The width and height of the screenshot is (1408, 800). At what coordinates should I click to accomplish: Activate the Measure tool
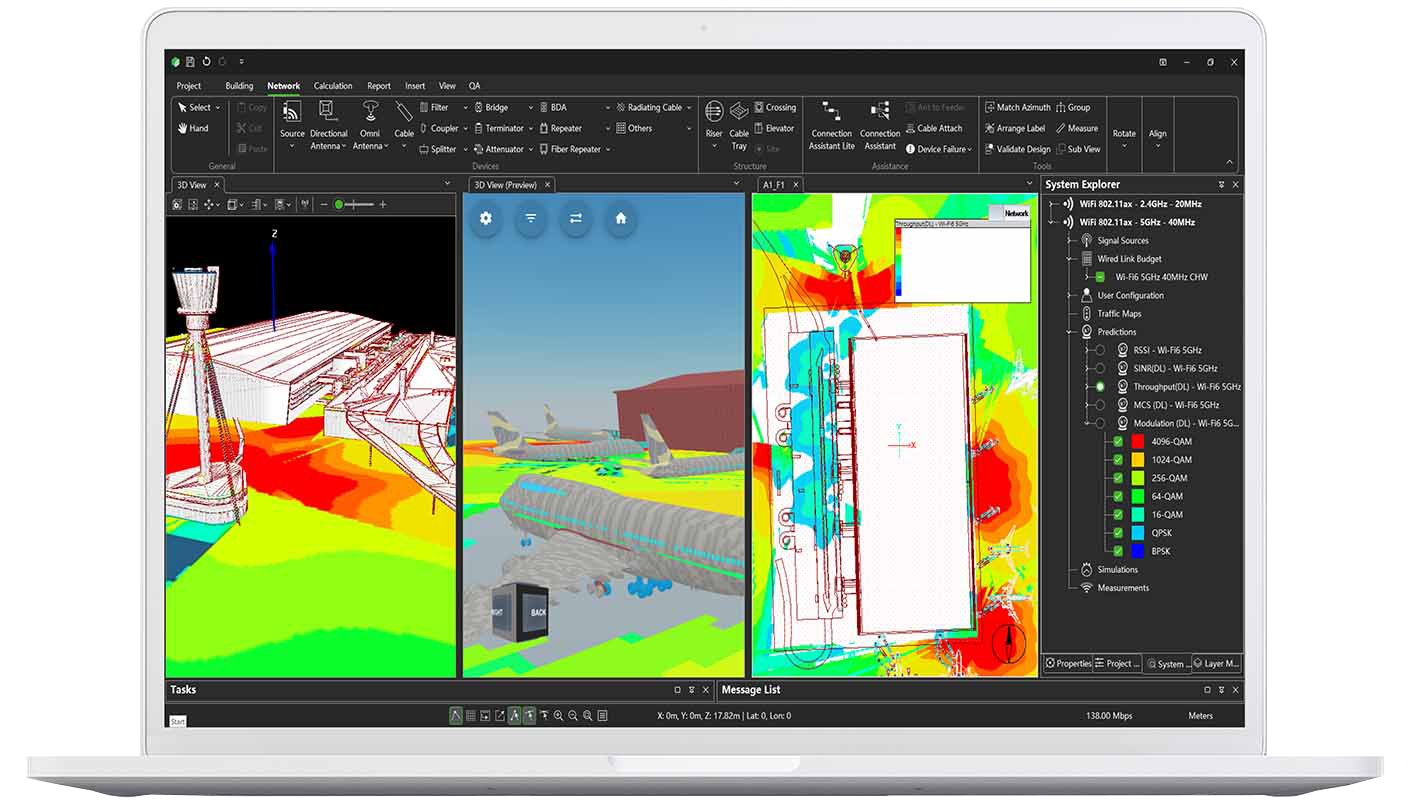pyautogui.click(x=1077, y=128)
